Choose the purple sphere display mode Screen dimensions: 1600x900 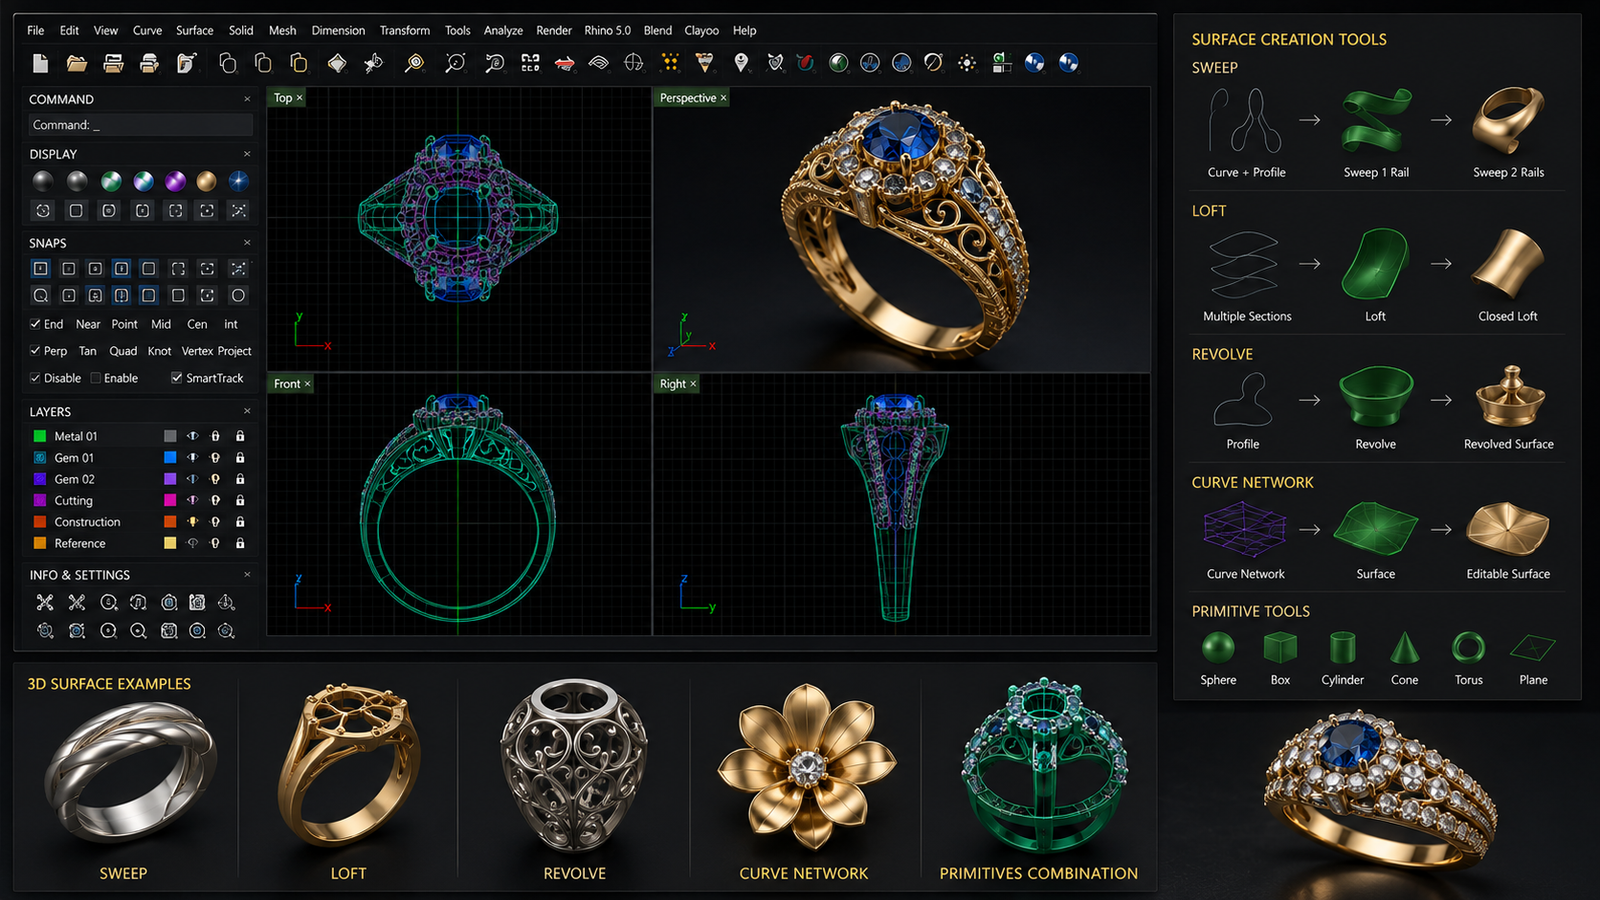[x=175, y=181]
